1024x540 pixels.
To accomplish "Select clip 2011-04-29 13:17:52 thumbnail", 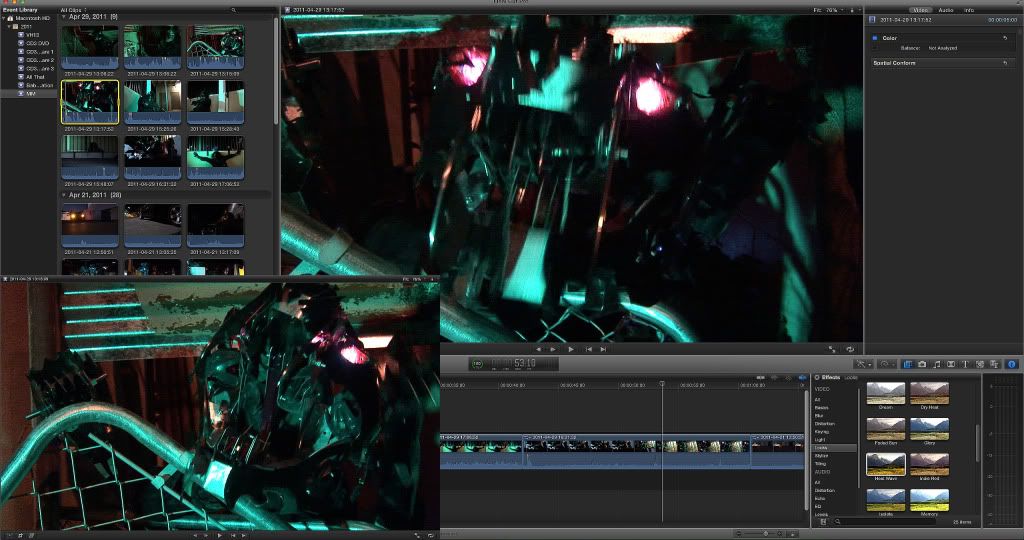I will 90,102.
